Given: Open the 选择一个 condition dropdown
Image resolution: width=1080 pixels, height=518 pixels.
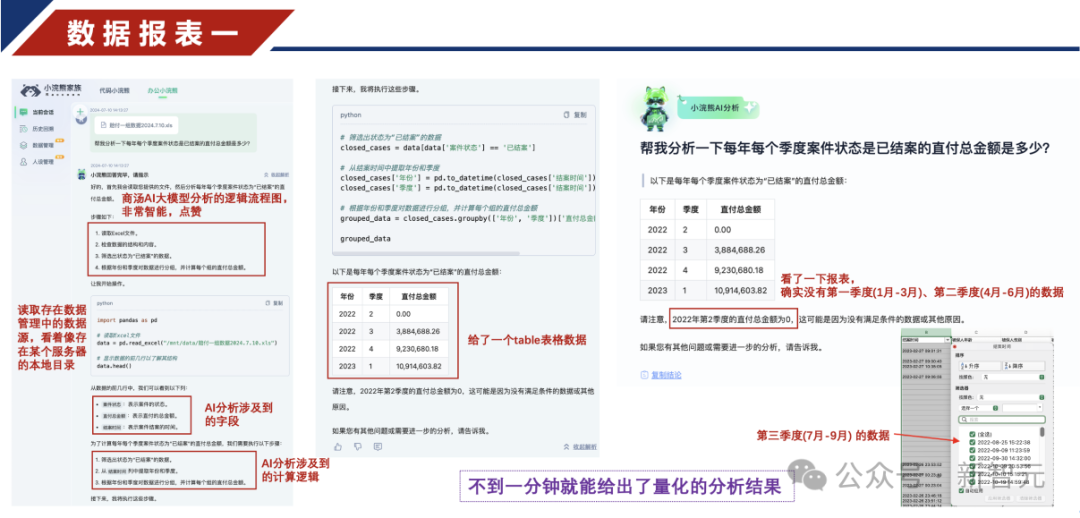Looking at the screenshot, I should (979, 408).
